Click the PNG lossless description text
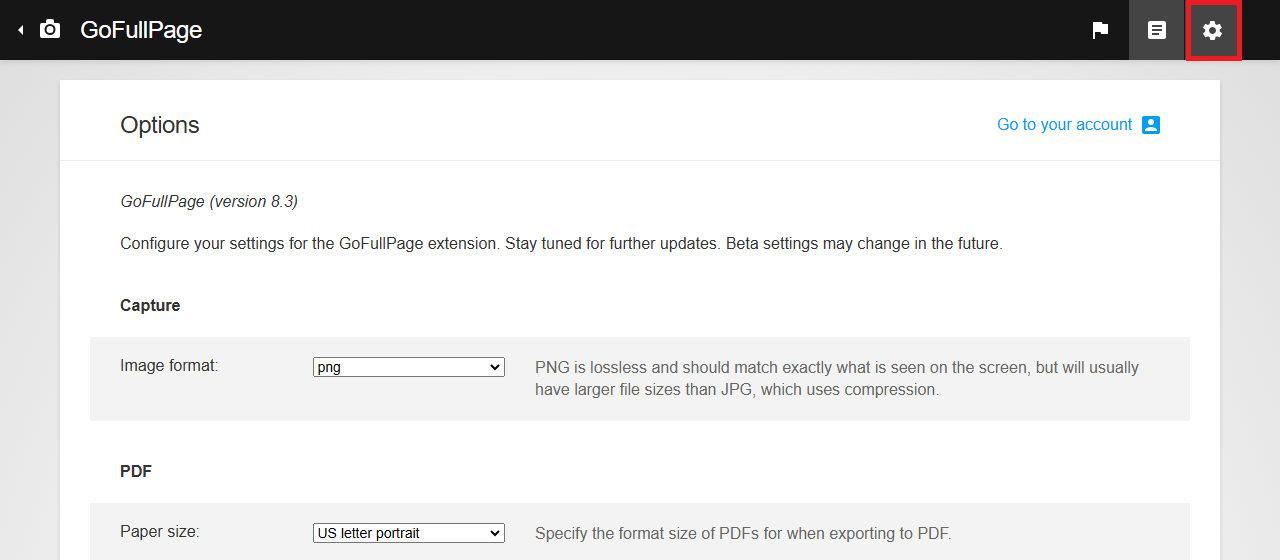1280x560 pixels. point(836,378)
